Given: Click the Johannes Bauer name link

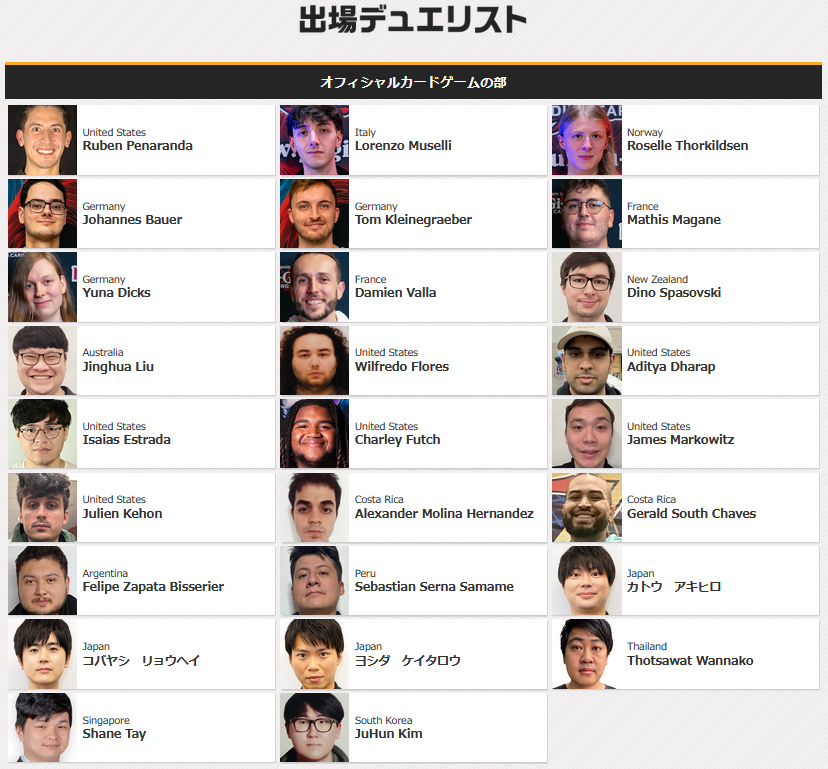Looking at the screenshot, I should pyautogui.click(x=132, y=220).
